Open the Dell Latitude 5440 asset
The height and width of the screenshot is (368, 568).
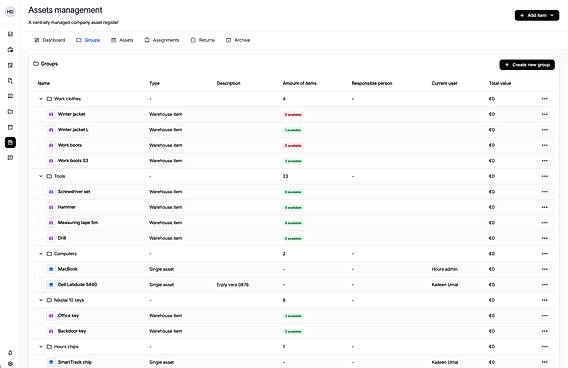coord(78,285)
